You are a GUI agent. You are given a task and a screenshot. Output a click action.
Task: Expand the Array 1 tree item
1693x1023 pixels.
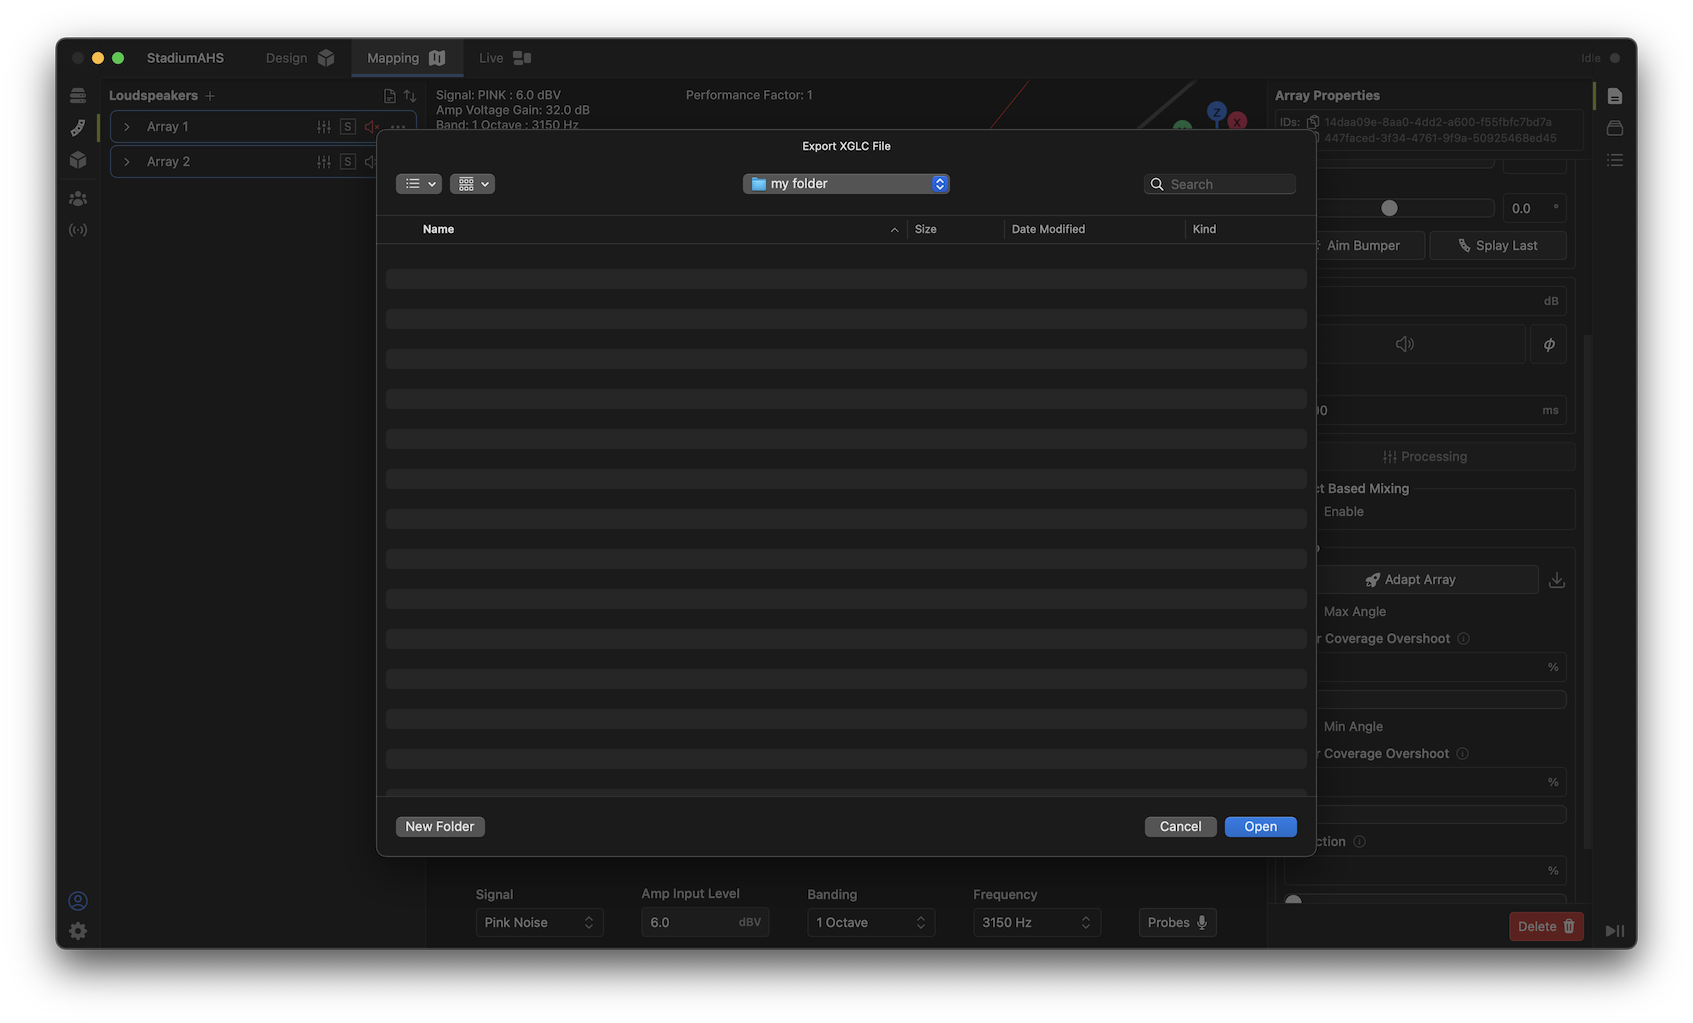pyautogui.click(x=127, y=127)
